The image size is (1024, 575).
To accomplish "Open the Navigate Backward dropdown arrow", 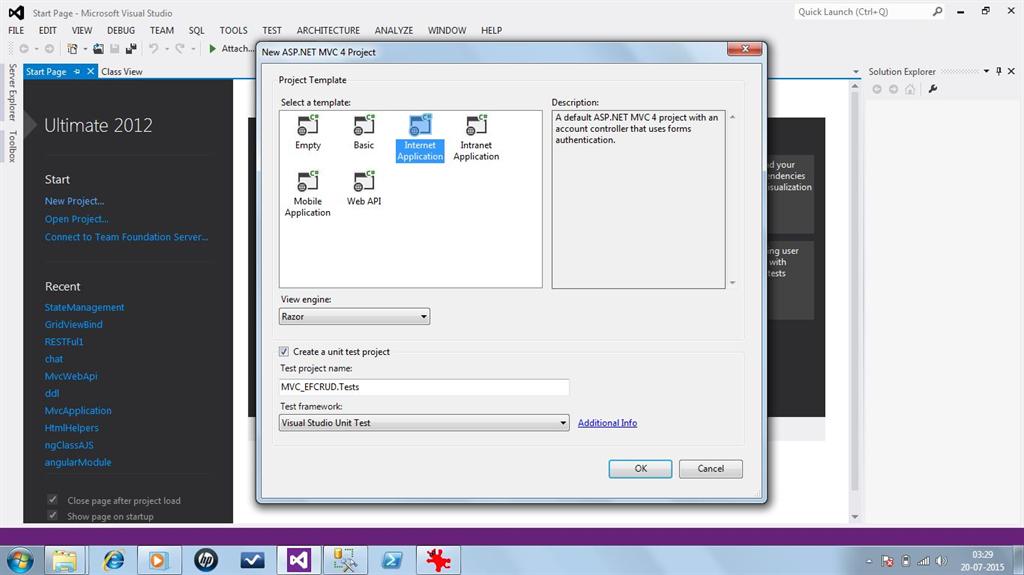I will point(36,49).
